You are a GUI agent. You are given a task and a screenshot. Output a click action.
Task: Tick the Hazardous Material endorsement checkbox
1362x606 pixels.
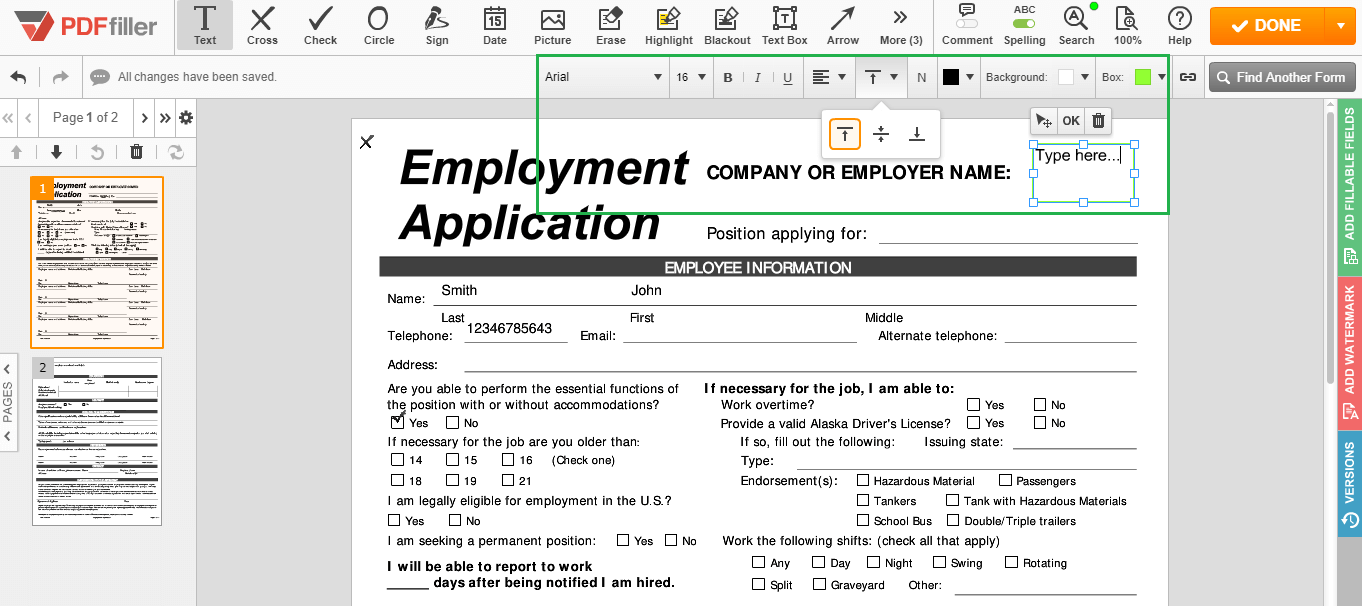(x=863, y=481)
